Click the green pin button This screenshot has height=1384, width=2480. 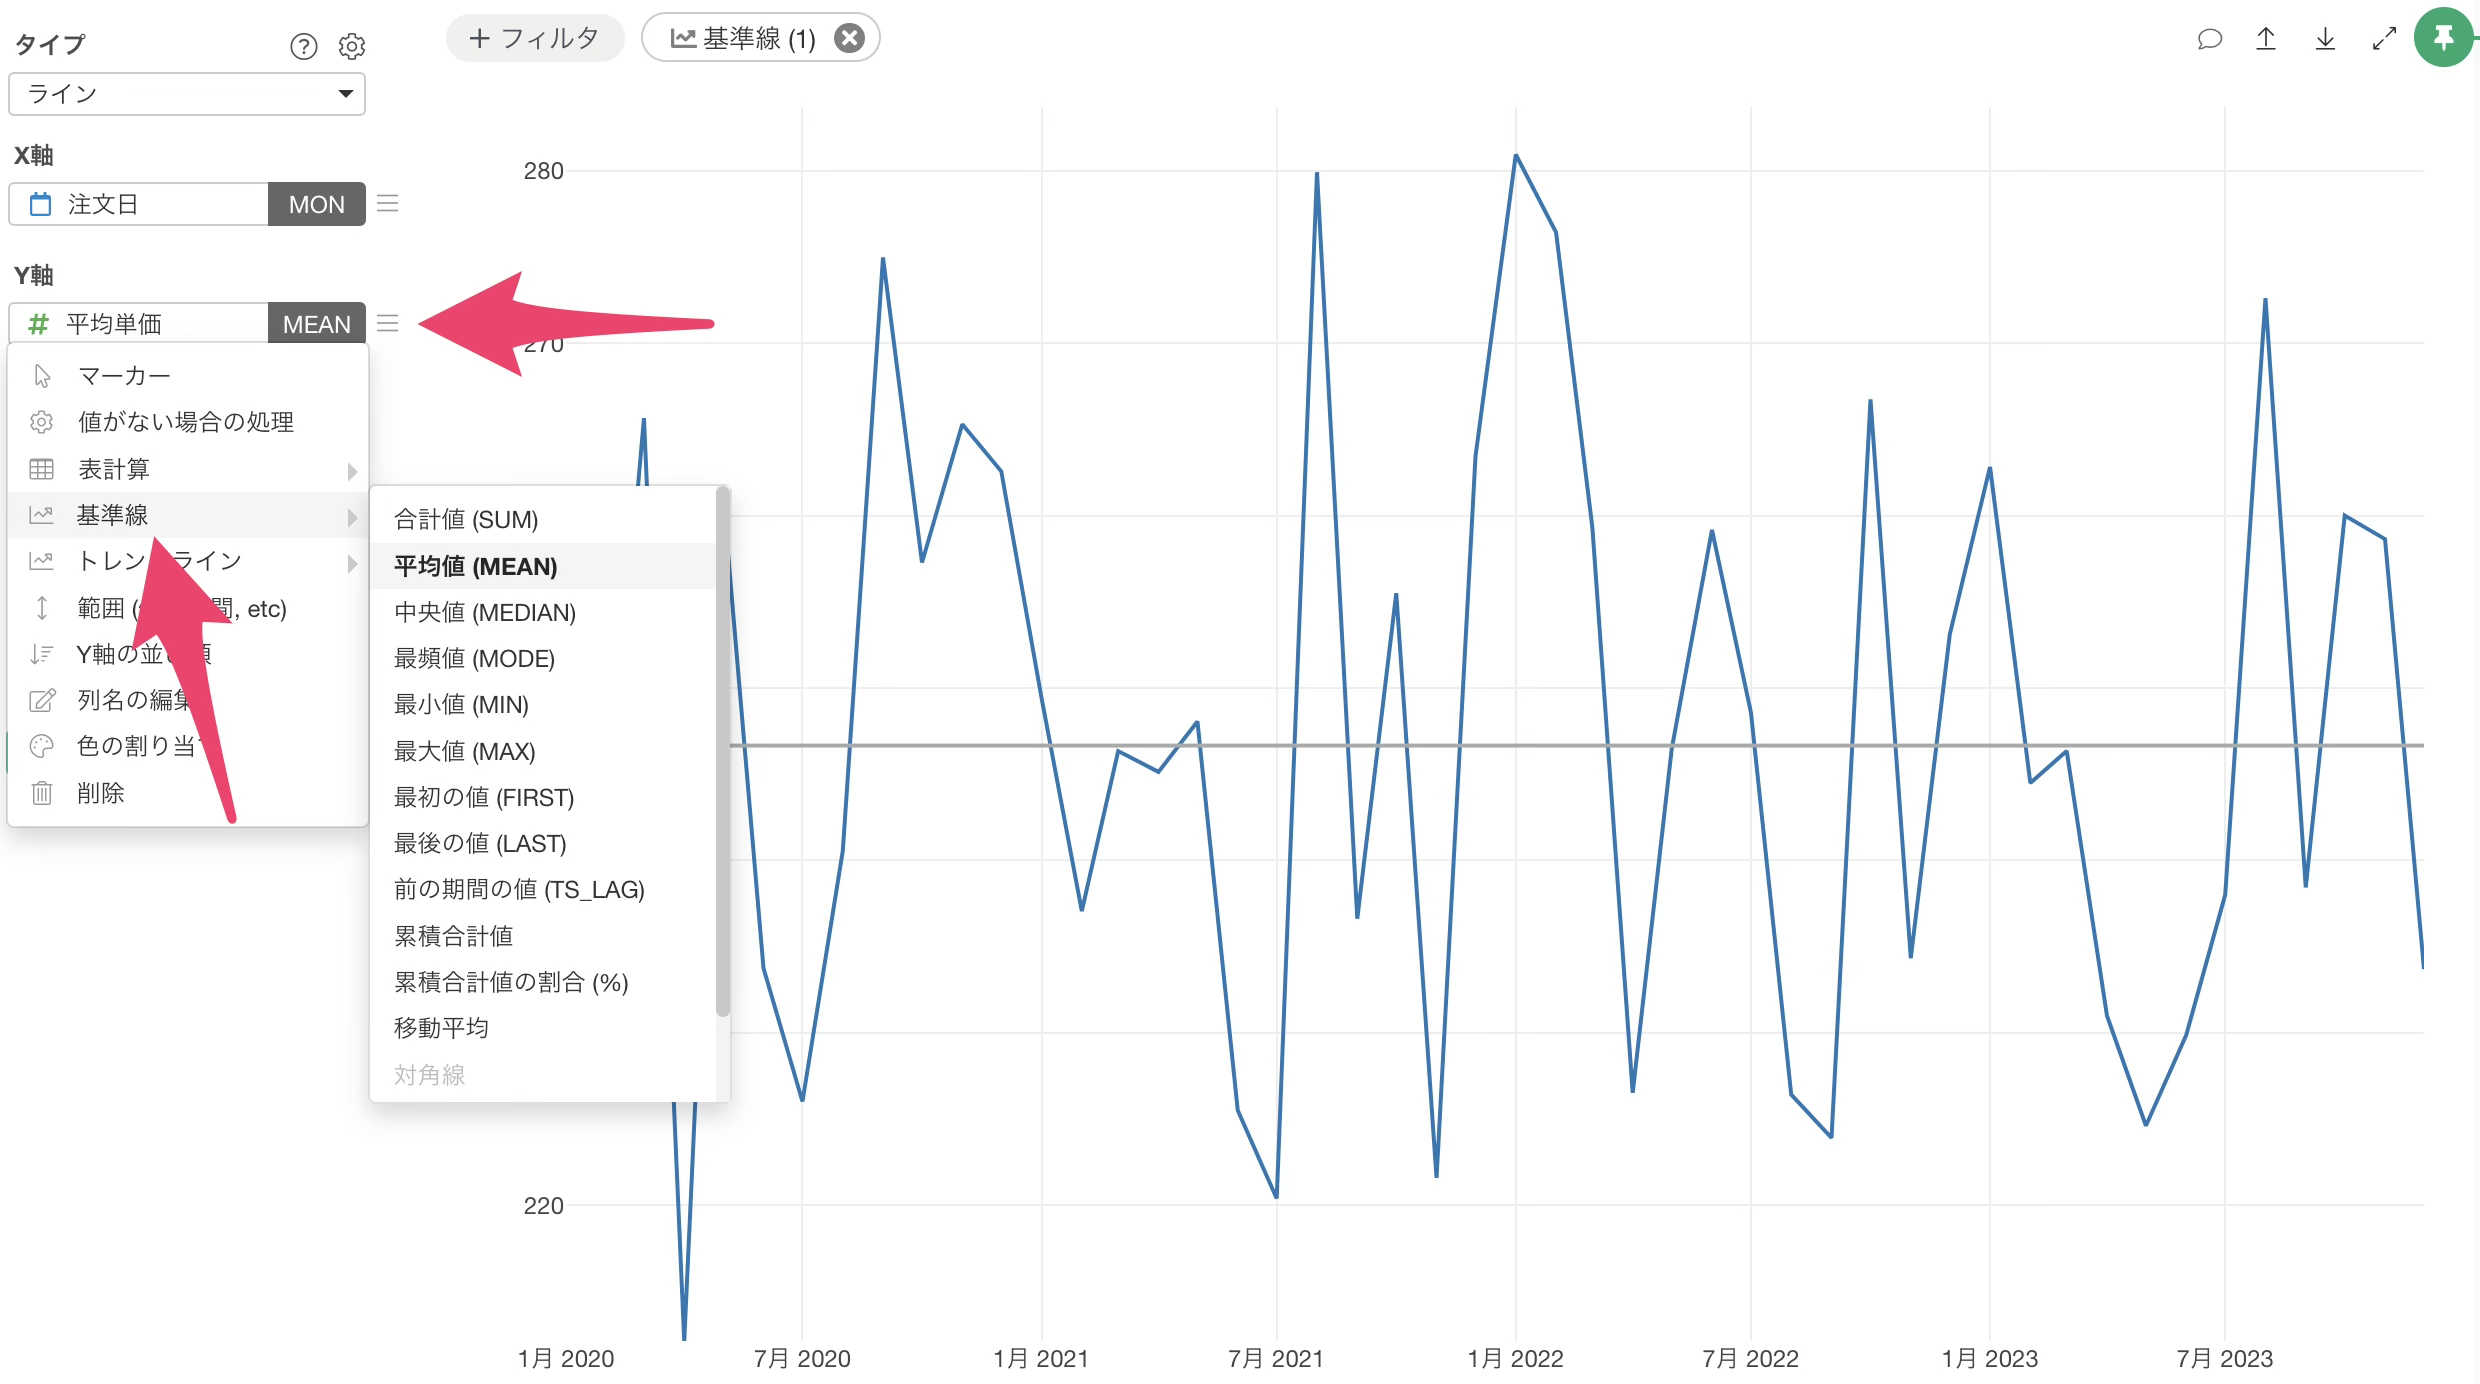2443,39
